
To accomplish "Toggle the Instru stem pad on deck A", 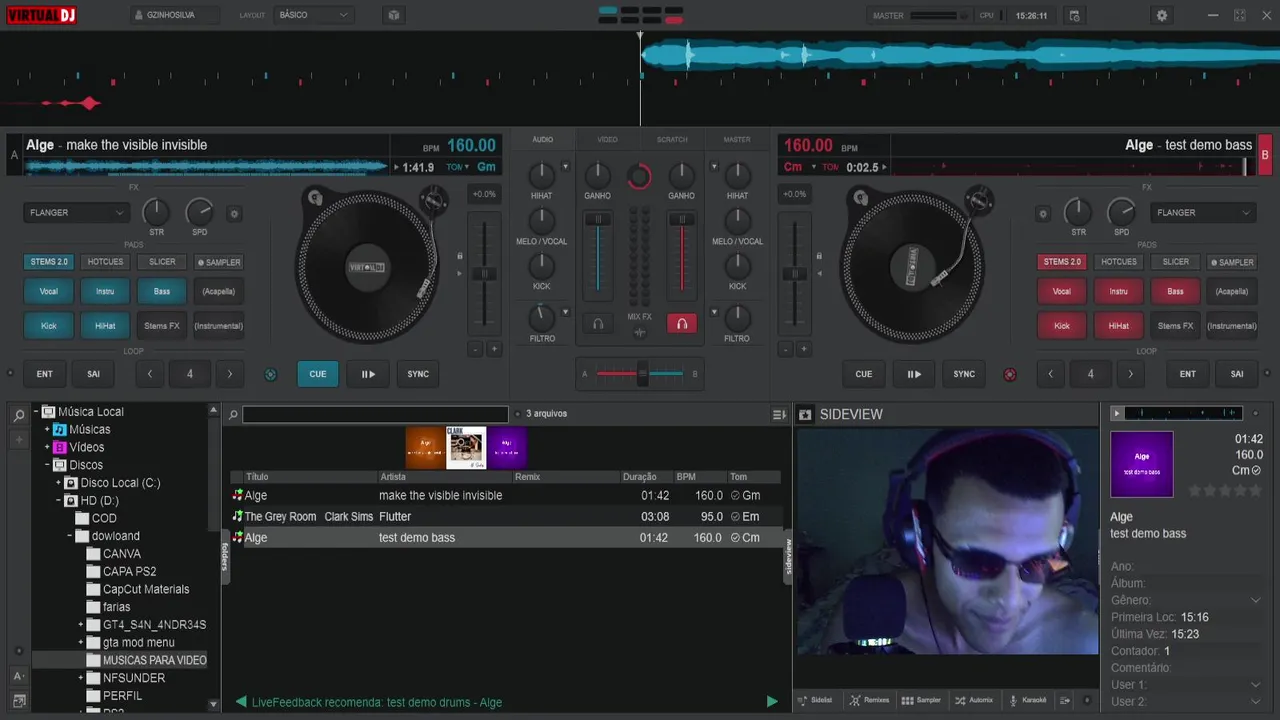I will click(105, 291).
